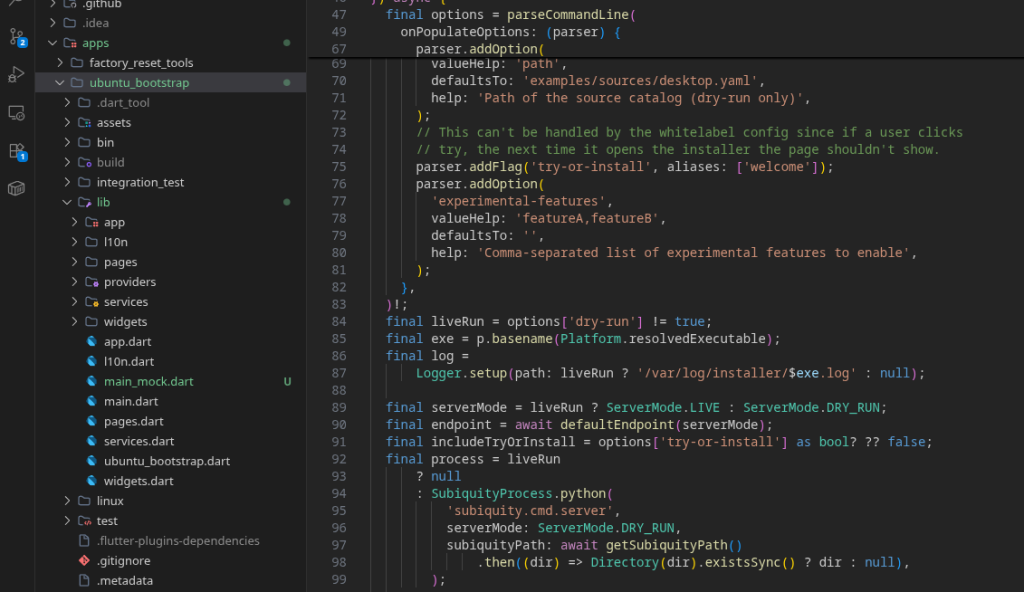This screenshot has height=592, width=1024.
Task: Expand the integration_test folder chevron
Action: [x=67, y=182]
